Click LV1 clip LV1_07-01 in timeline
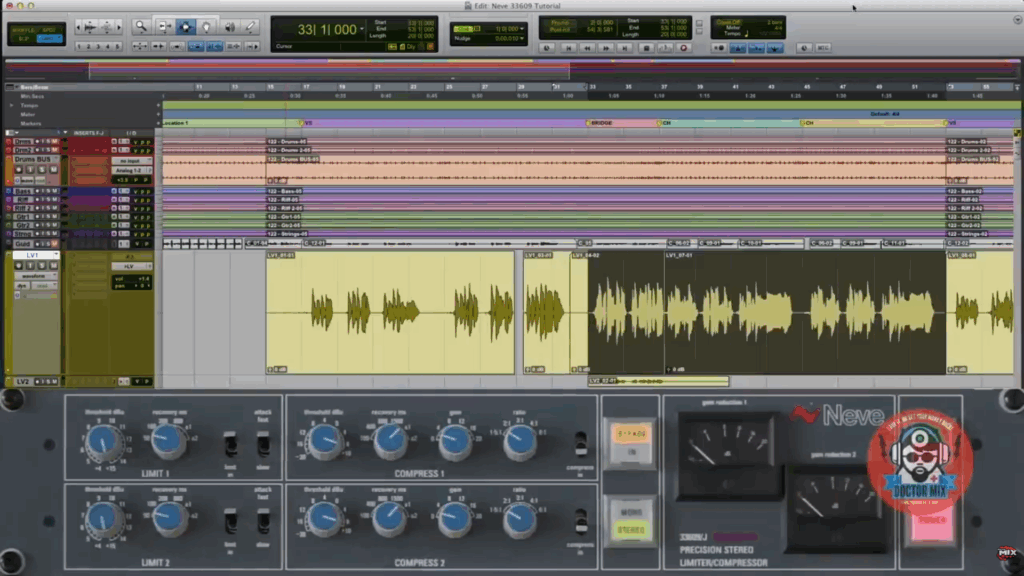The height and width of the screenshot is (576, 1024). tap(805, 312)
